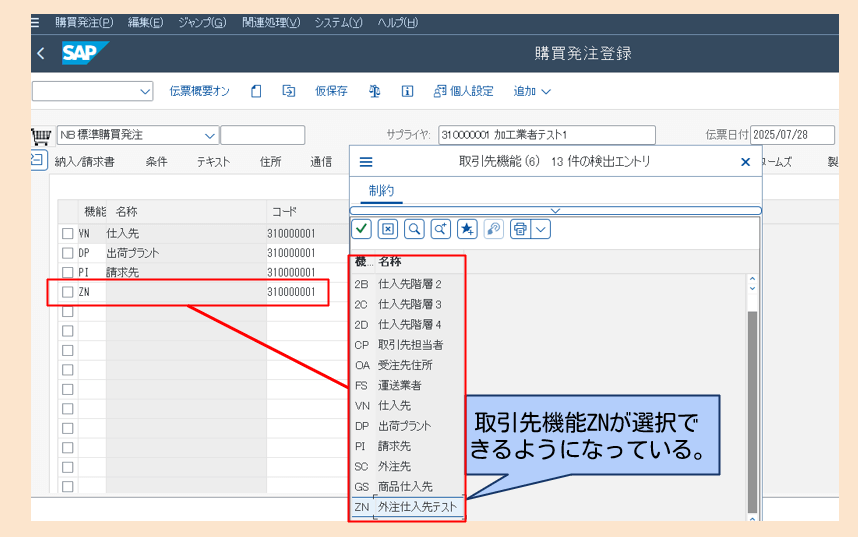Select 2B 仕入先階層 2 entry
The height and width of the screenshot is (537, 858).
tap(407, 284)
